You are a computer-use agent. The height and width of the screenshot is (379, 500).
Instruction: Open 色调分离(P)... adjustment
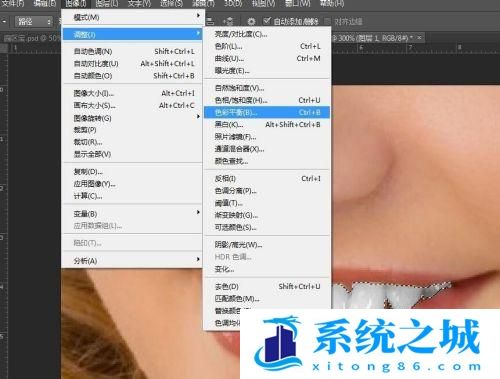pyautogui.click(x=267, y=191)
